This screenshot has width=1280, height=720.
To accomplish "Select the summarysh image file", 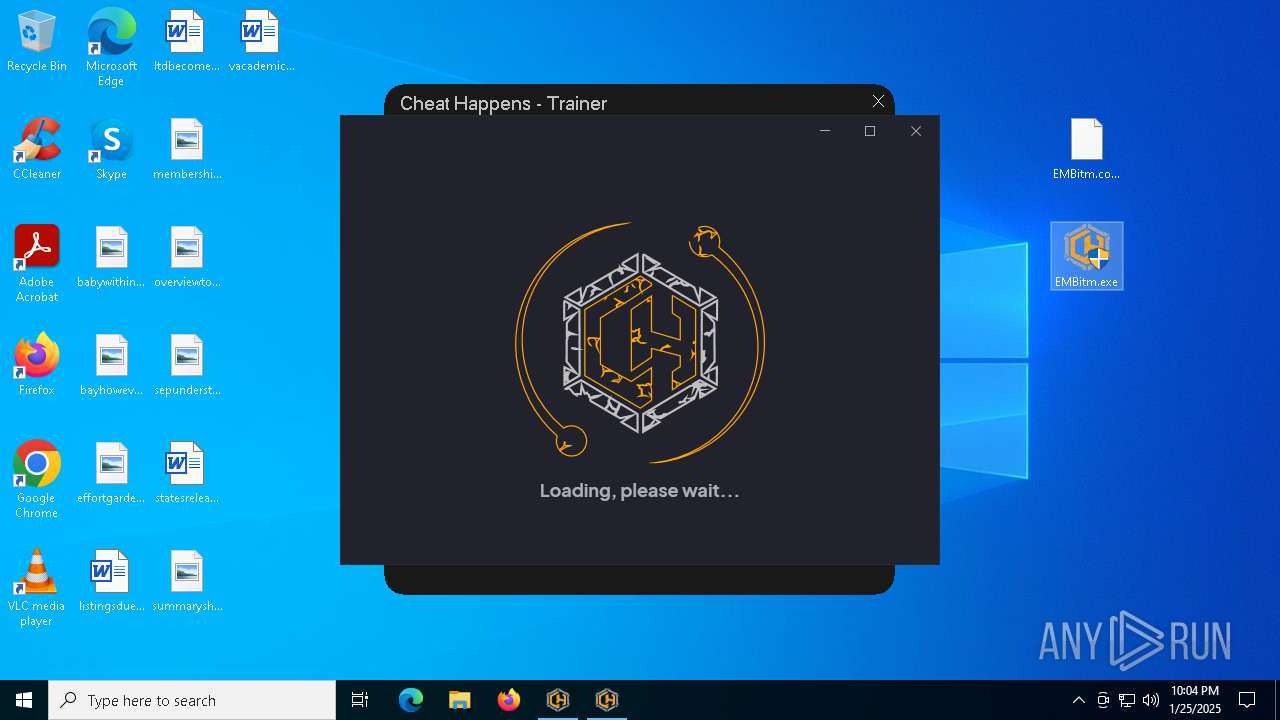I will pos(187,582).
